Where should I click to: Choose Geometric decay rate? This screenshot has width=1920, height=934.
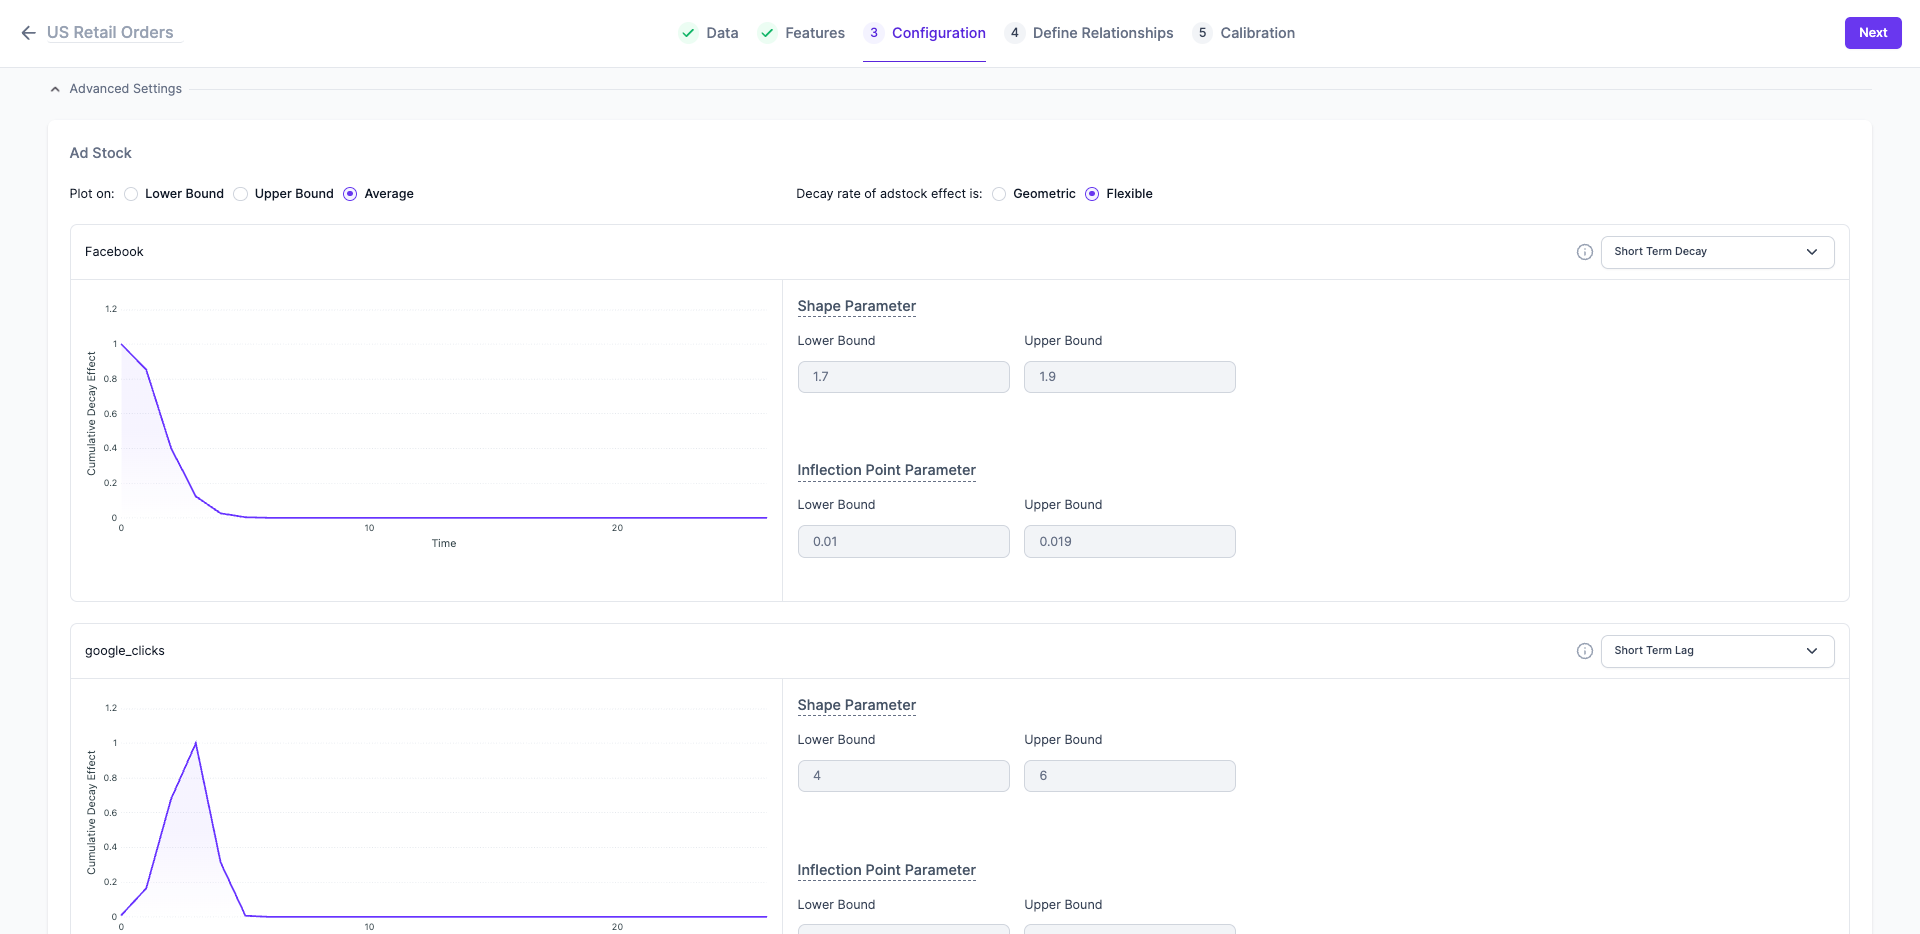click(999, 194)
